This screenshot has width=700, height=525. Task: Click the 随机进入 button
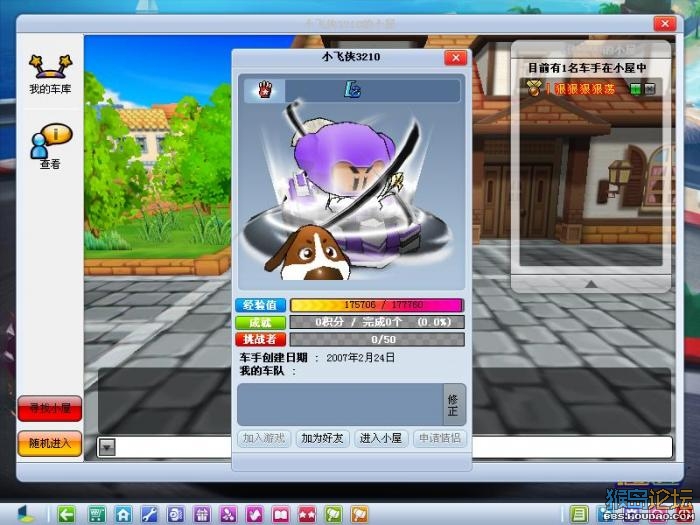(x=50, y=443)
